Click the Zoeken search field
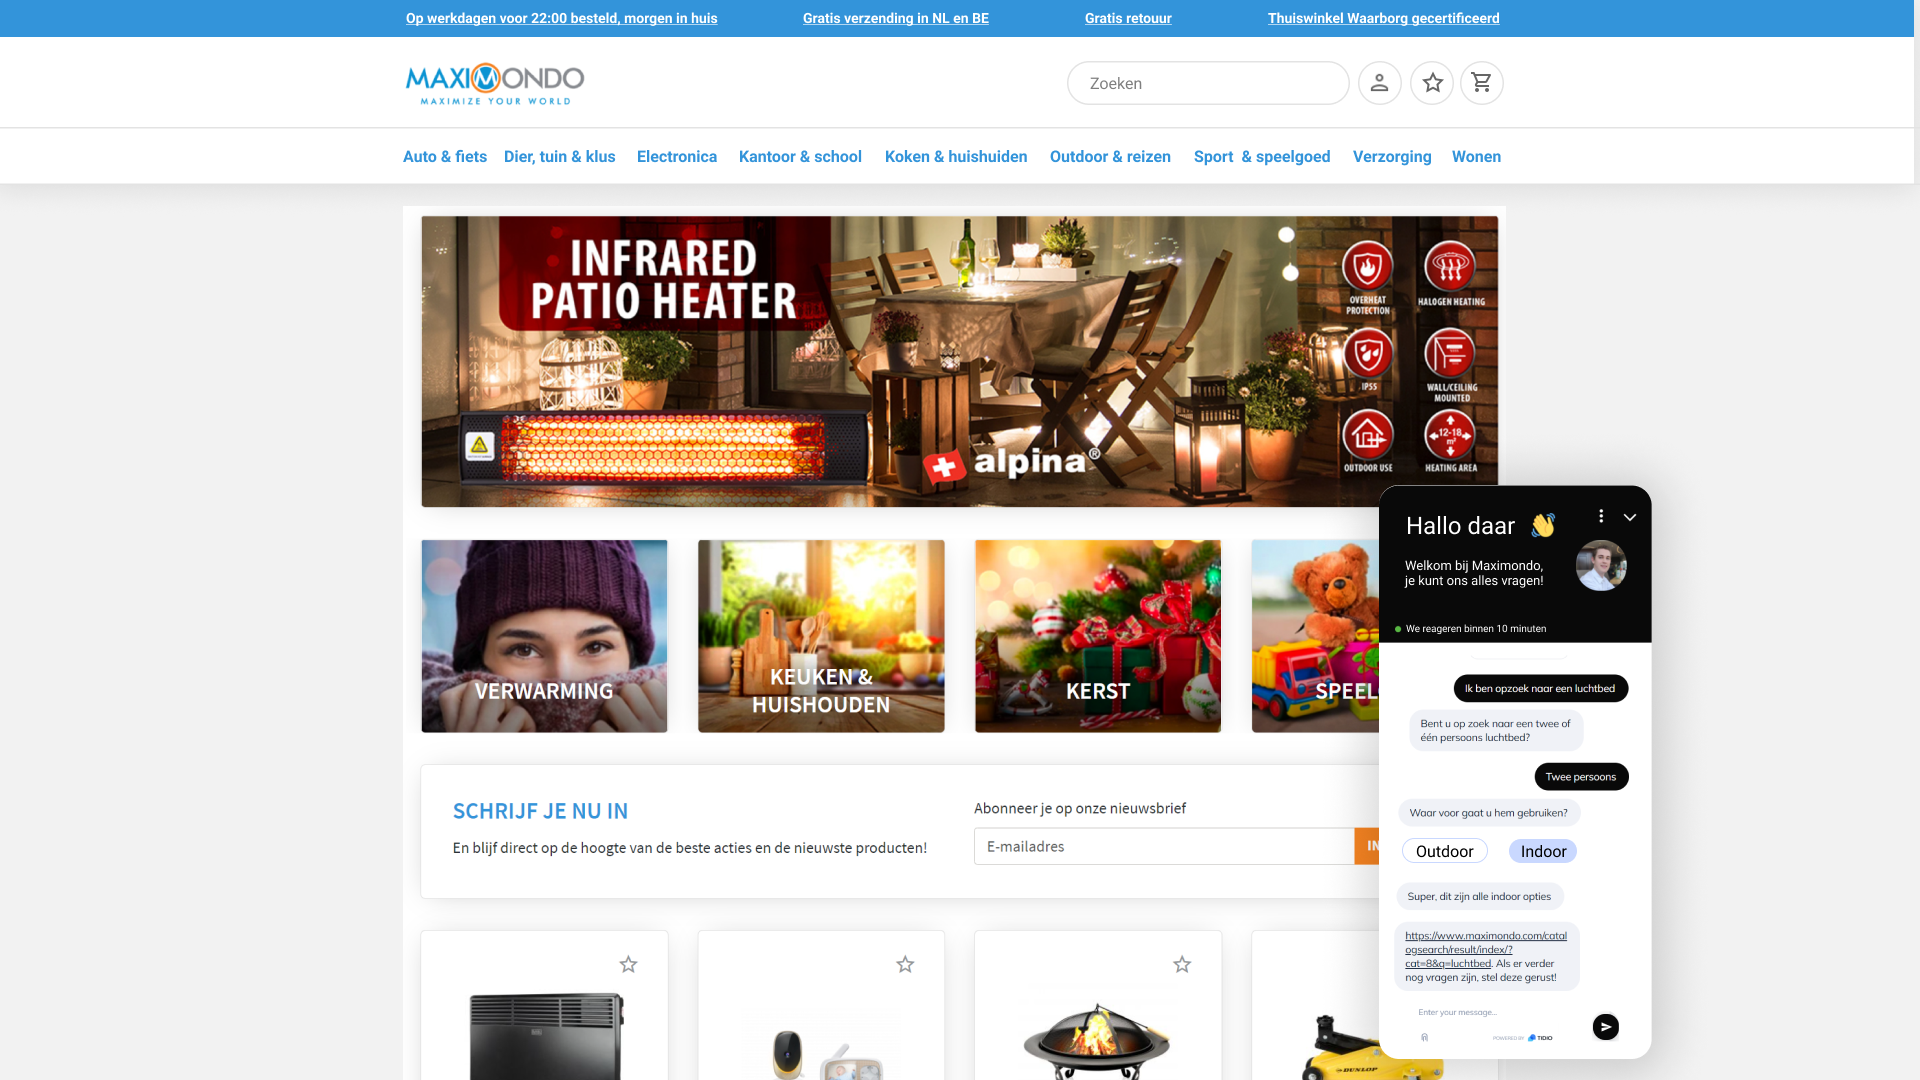The image size is (1920, 1080). [x=1208, y=83]
